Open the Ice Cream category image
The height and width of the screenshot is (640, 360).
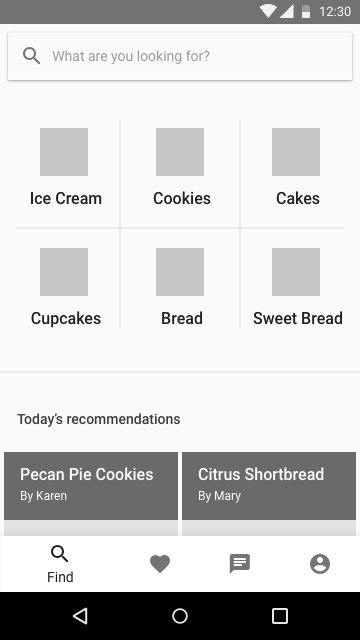[x=64, y=152]
